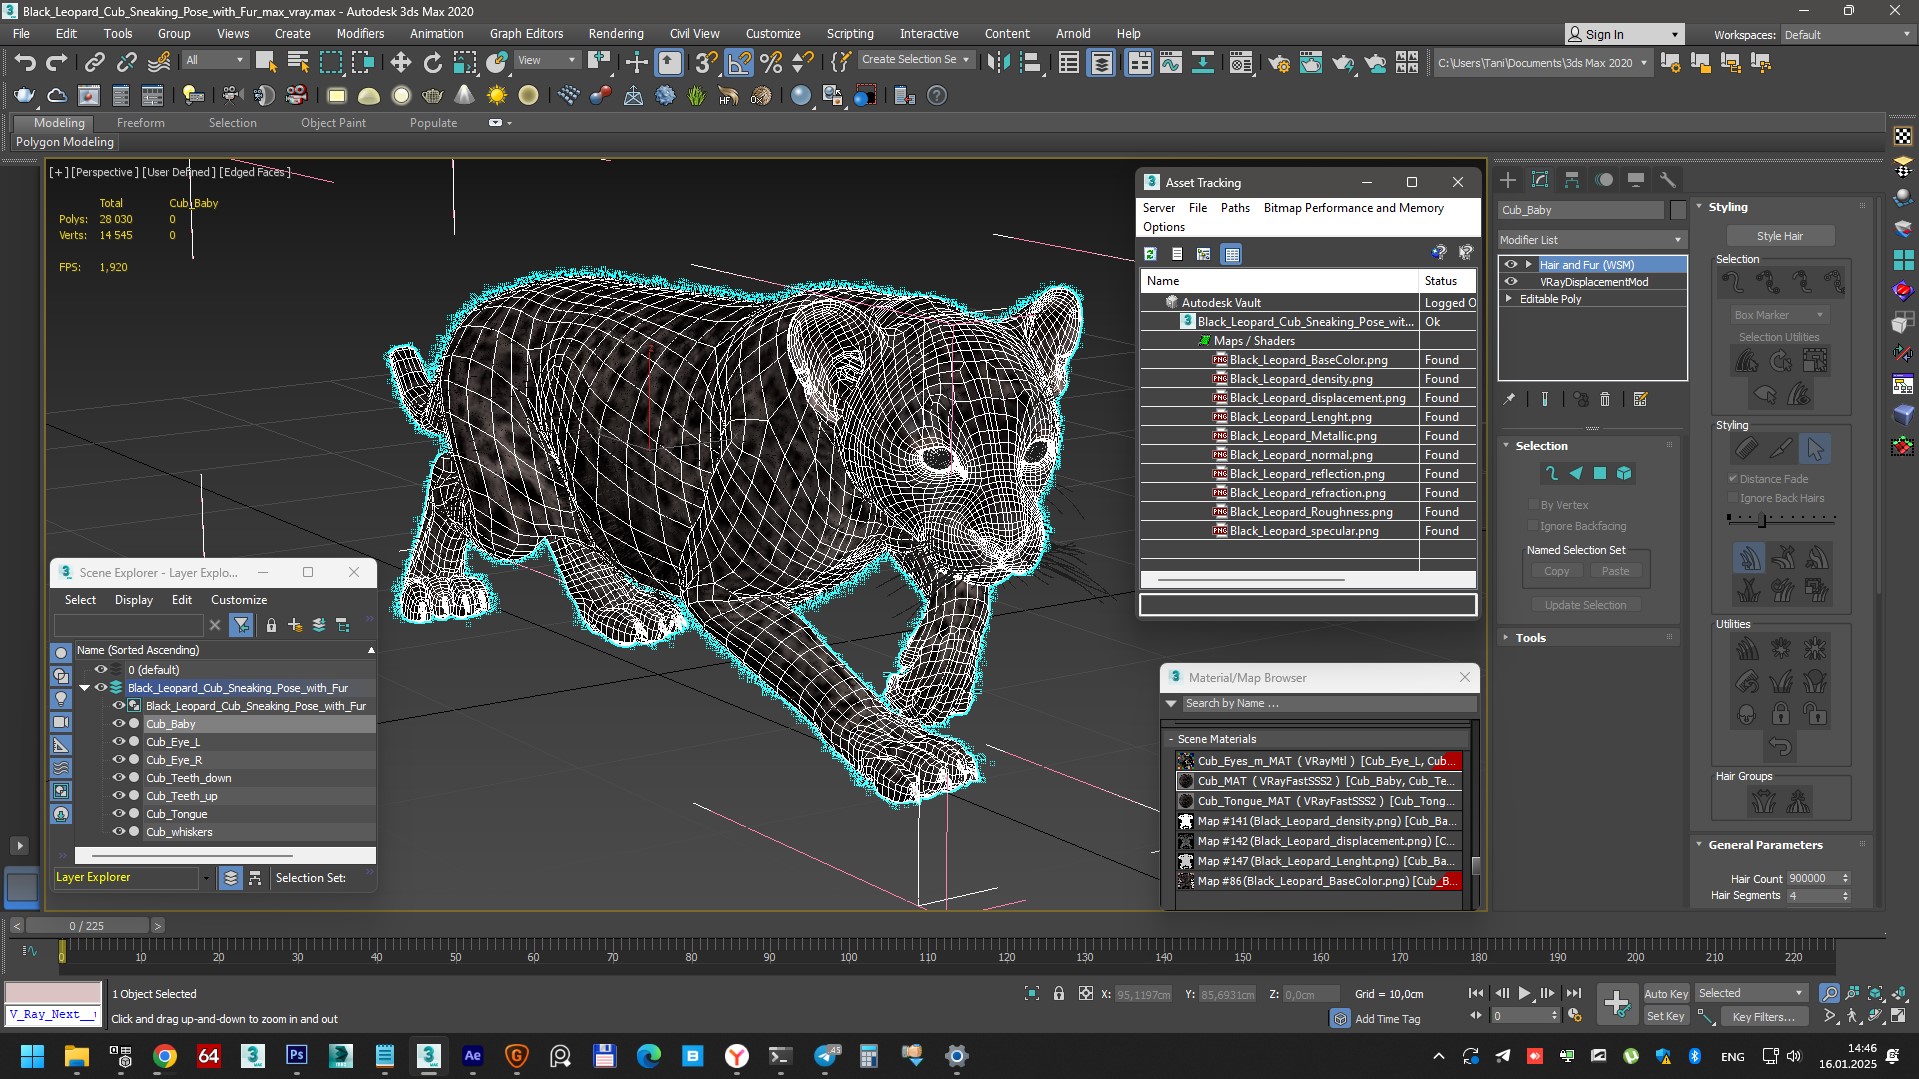
Task: Click the Style Hair button
Action: (1779, 236)
